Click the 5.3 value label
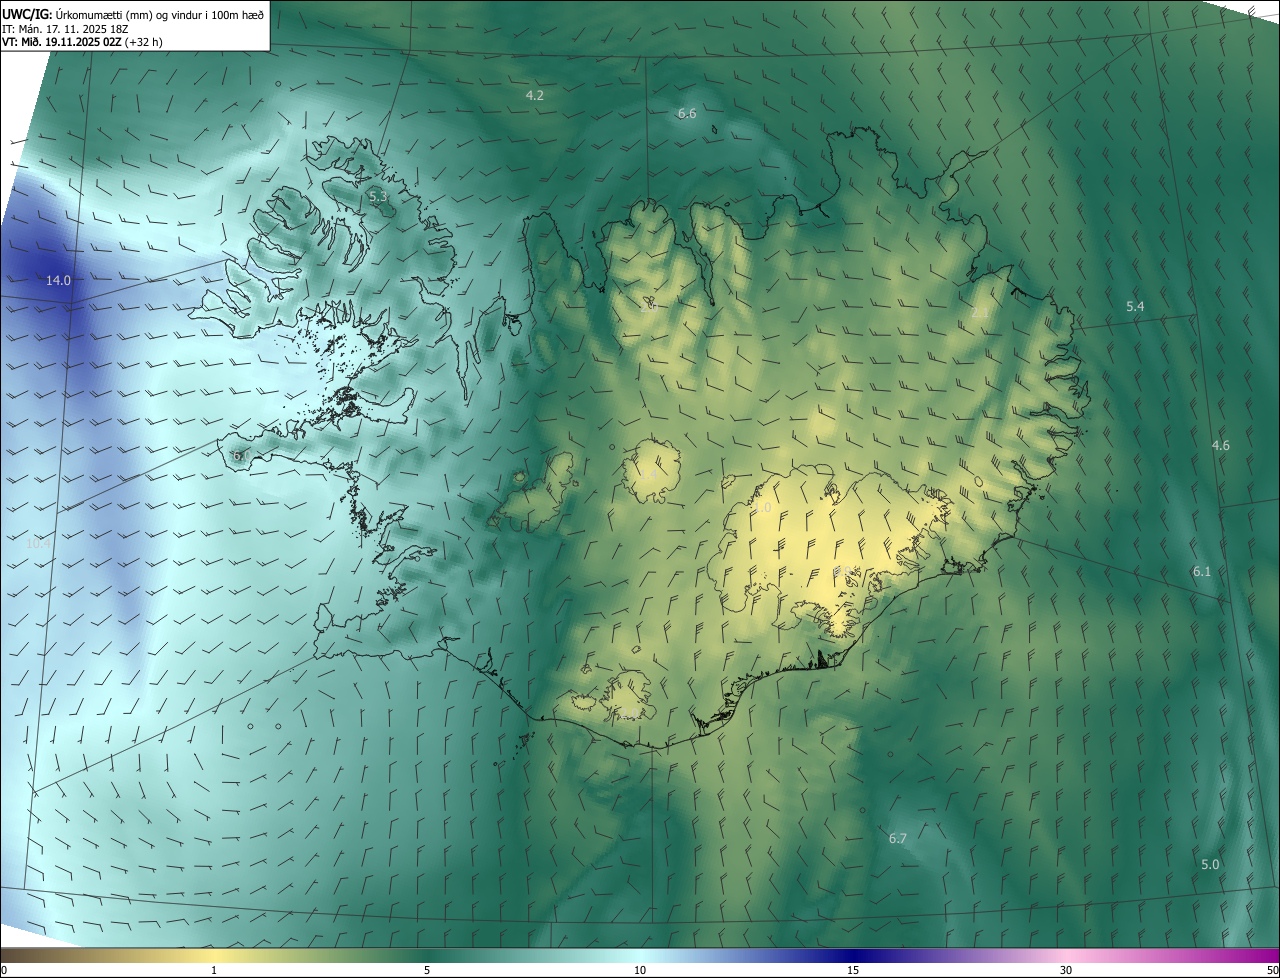 (378, 197)
